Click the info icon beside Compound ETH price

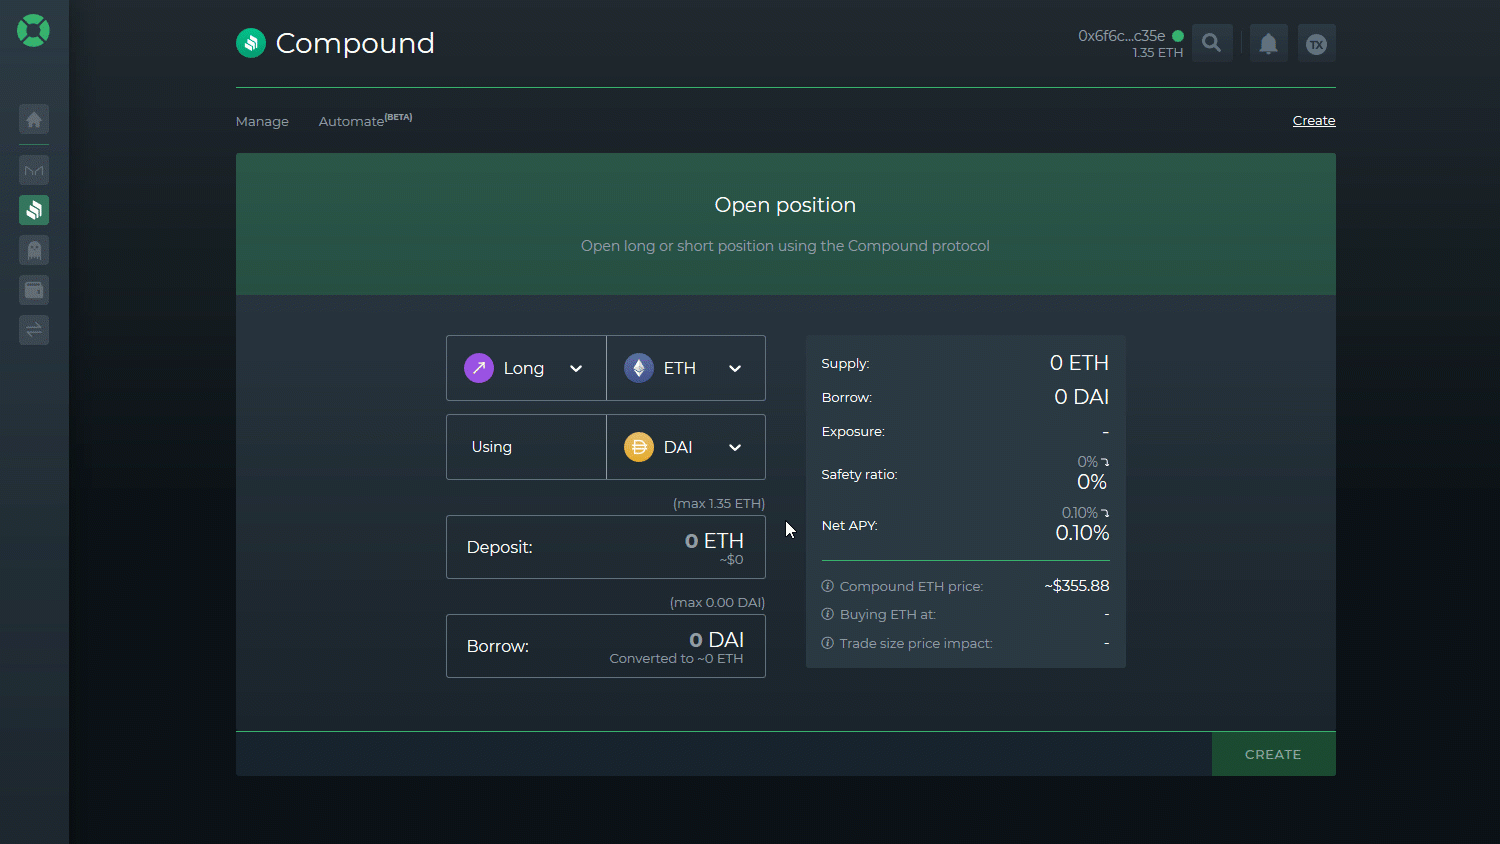coord(828,586)
